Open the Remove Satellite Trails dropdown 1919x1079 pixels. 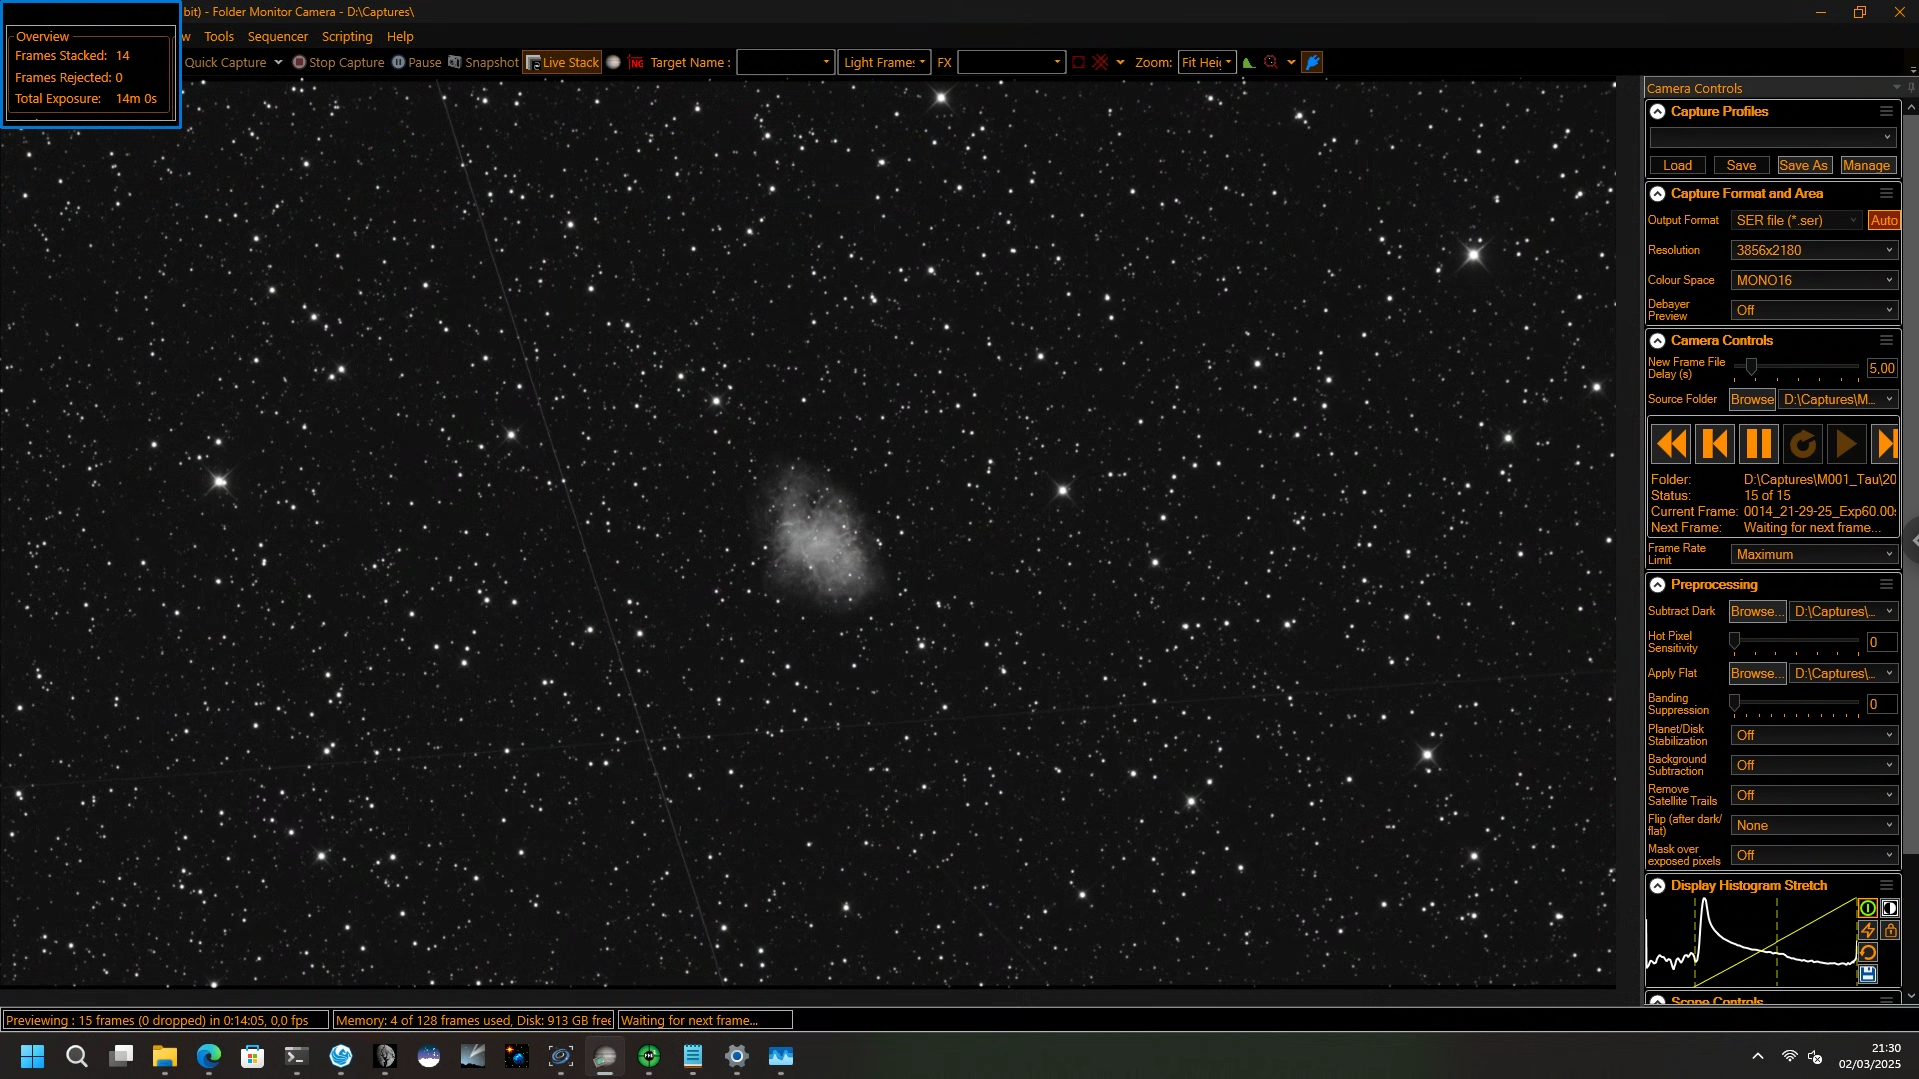tap(1815, 795)
